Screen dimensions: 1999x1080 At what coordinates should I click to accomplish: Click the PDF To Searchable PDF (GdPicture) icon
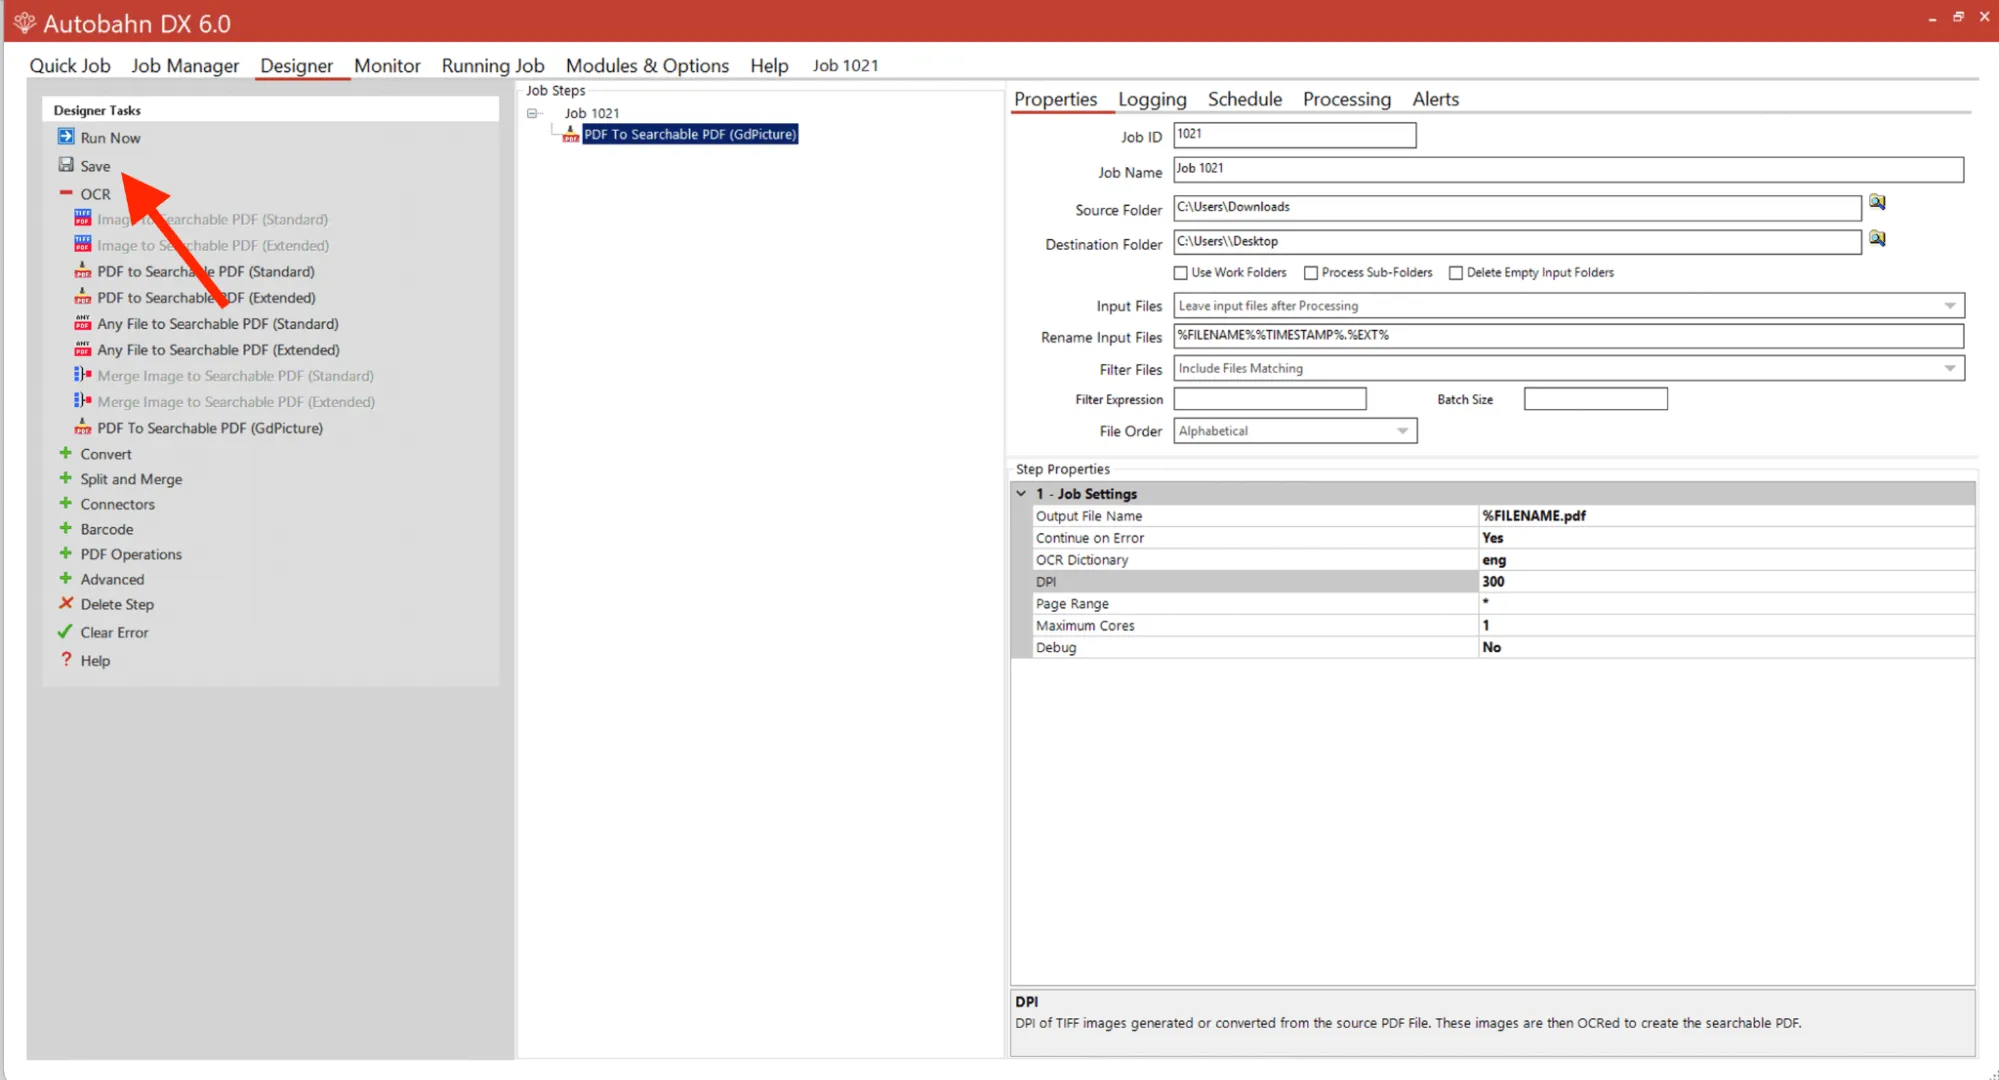[81, 427]
